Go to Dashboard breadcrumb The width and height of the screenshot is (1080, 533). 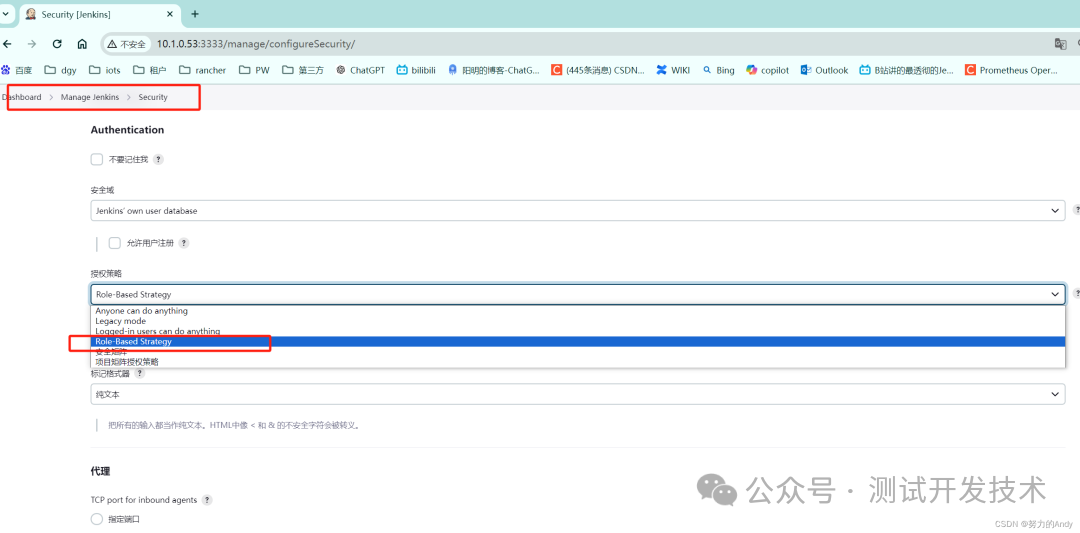(x=21, y=97)
